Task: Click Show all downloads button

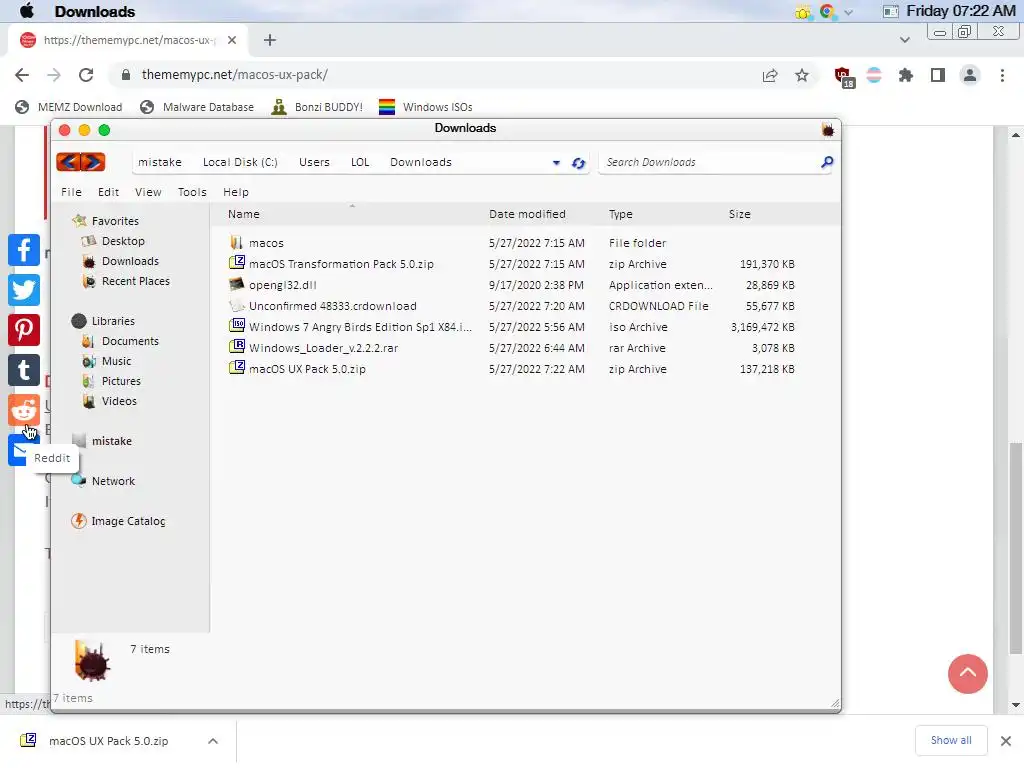Action: click(x=951, y=740)
